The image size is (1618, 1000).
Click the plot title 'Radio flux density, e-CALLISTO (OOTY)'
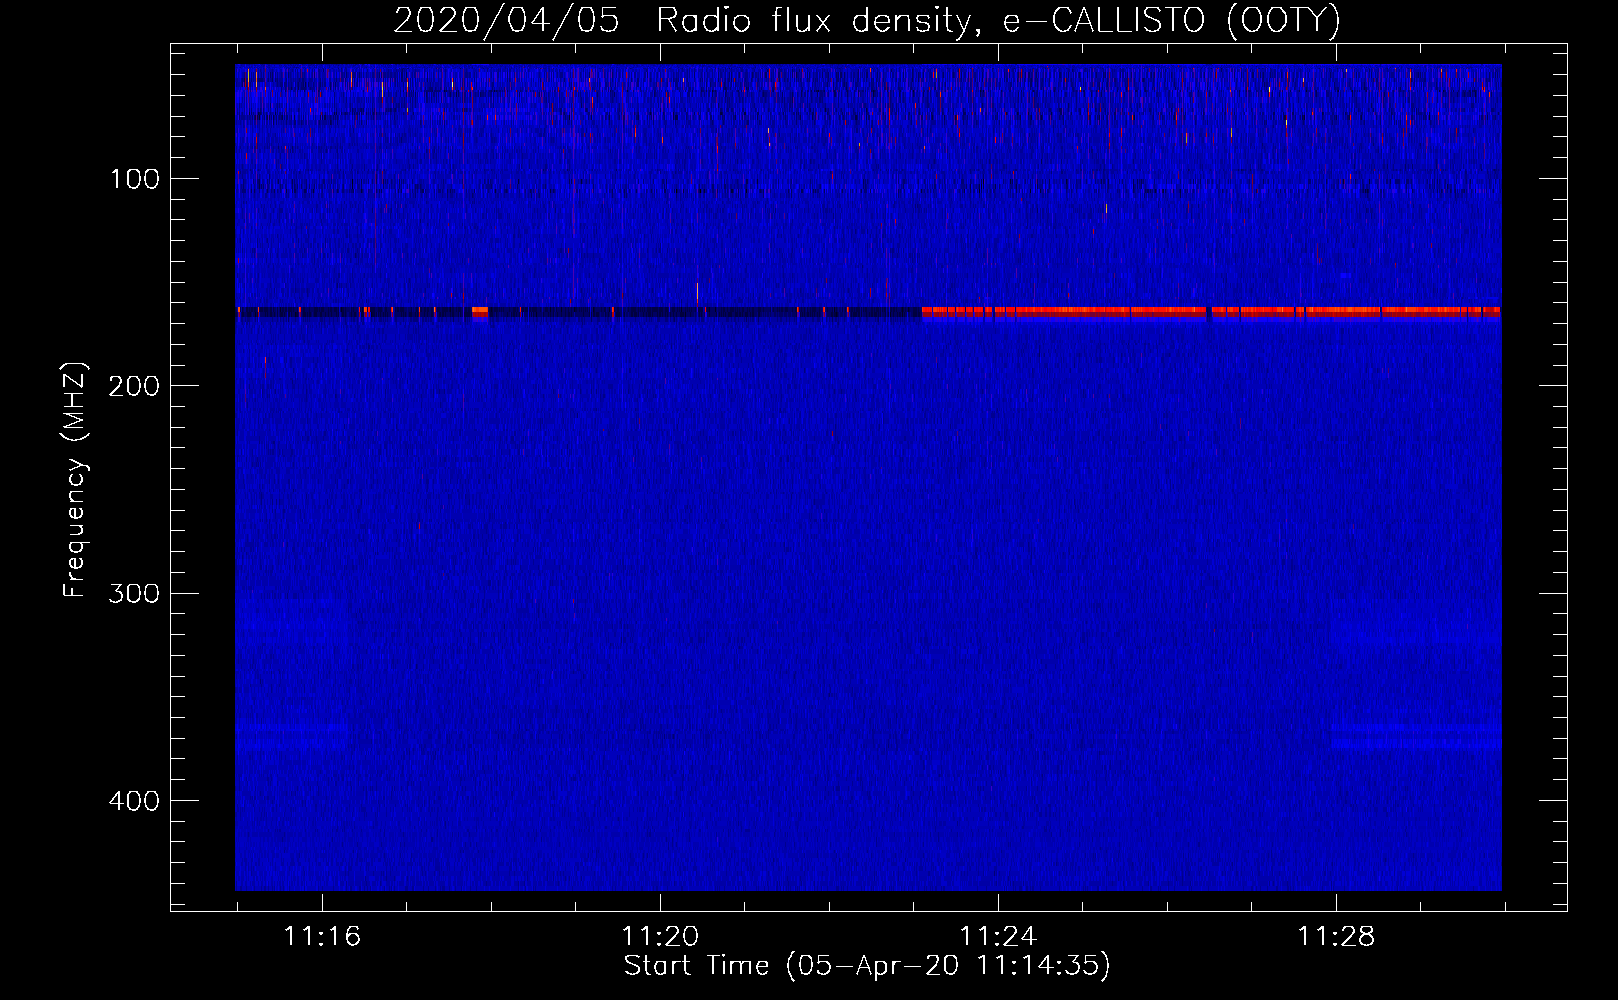[x=998, y=21]
